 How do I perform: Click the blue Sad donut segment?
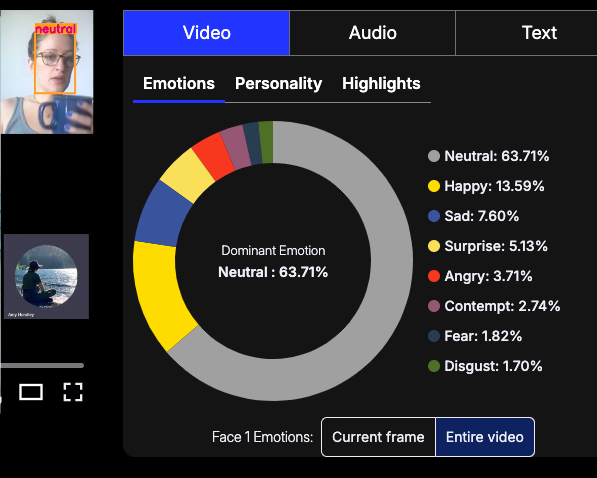point(163,215)
